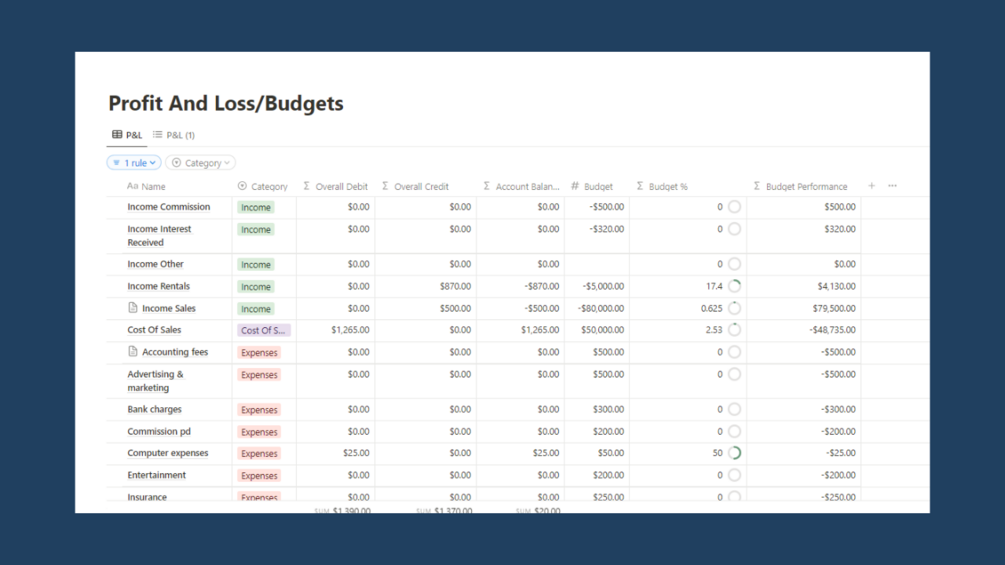Open the Cost Of Sales row
The width and height of the screenshot is (1005, 565).
click(154, 330)
